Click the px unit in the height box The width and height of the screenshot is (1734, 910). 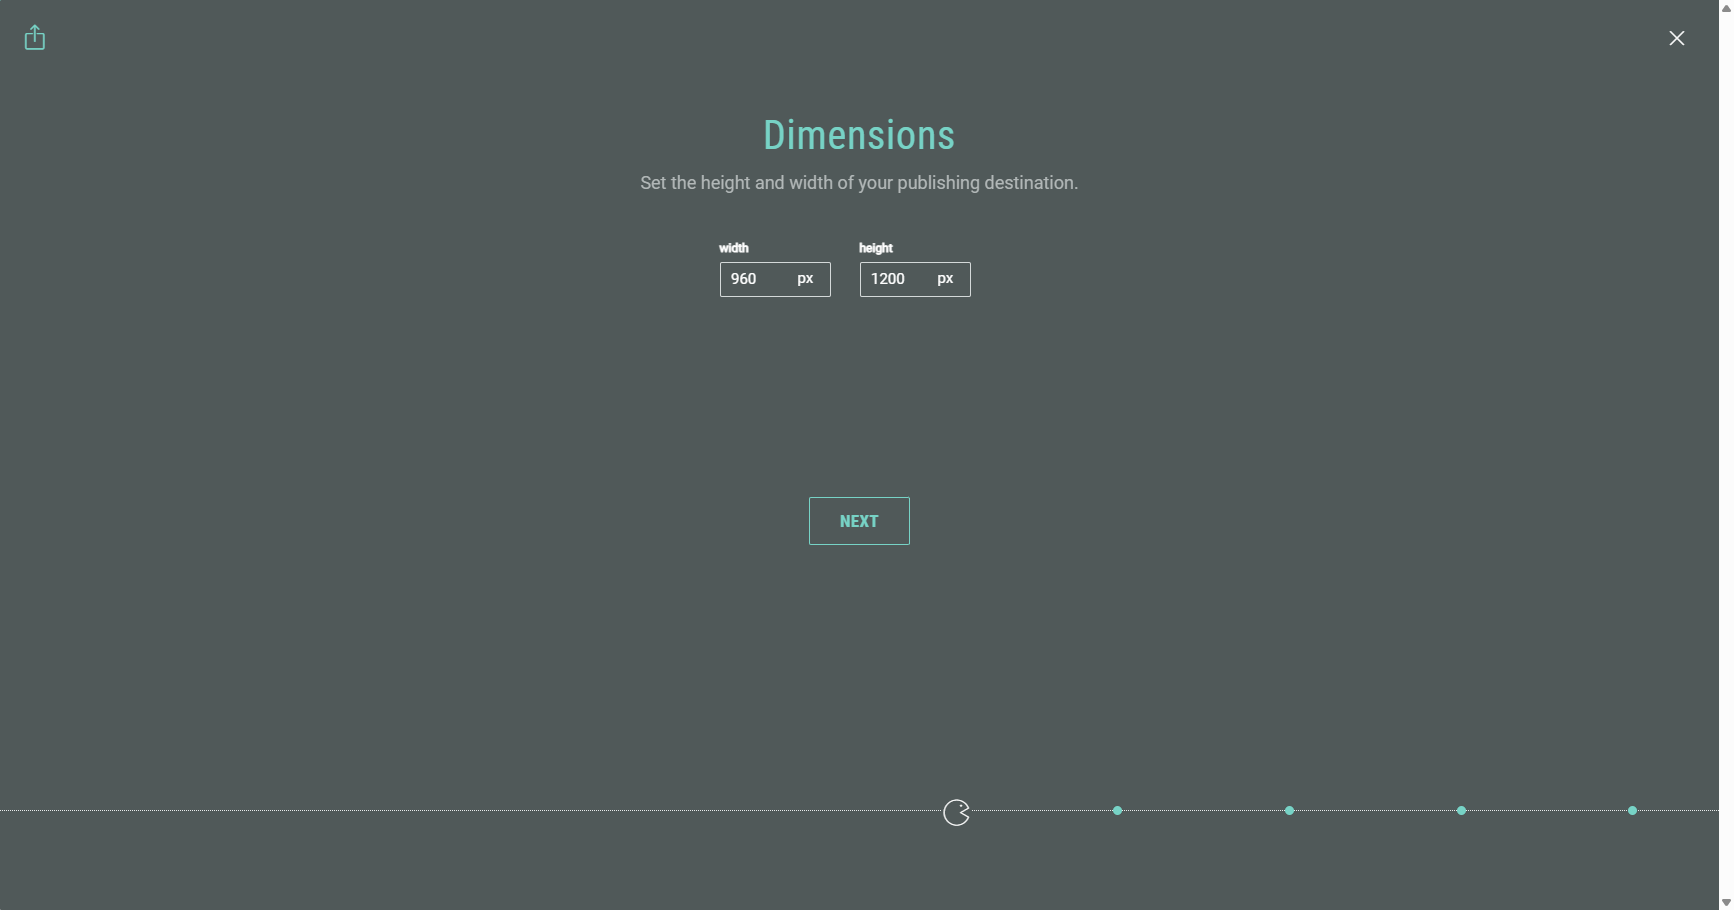click(x=945, y=279)
